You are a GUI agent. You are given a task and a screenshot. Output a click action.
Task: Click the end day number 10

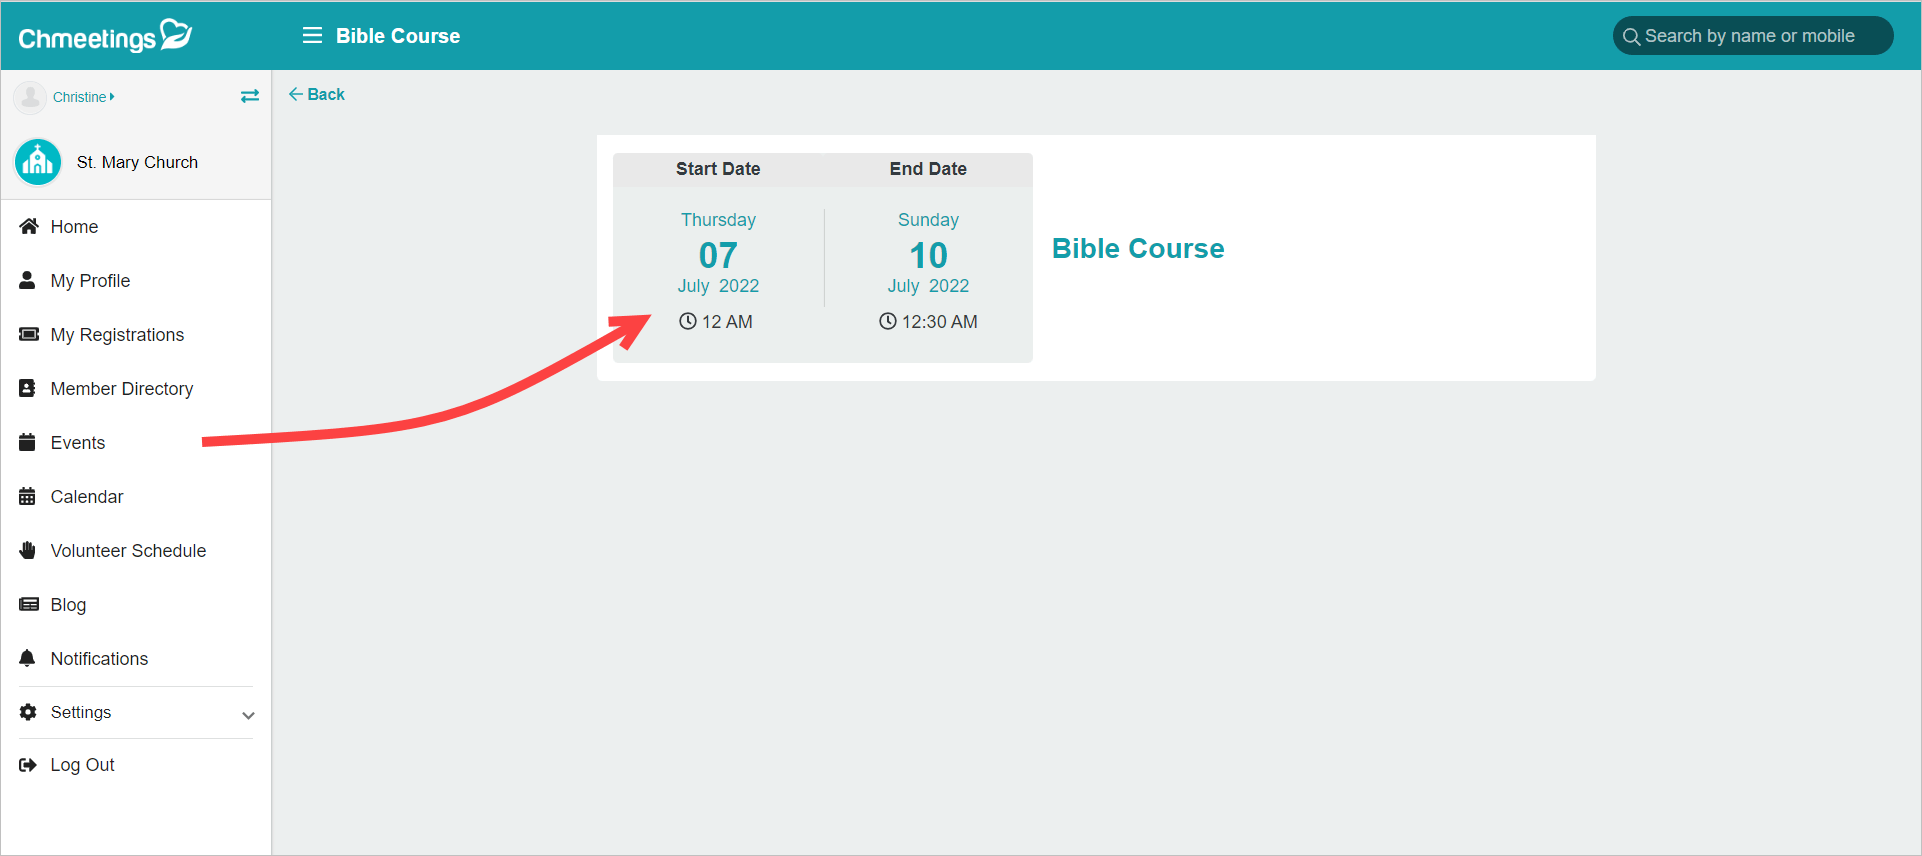(928, 255)
